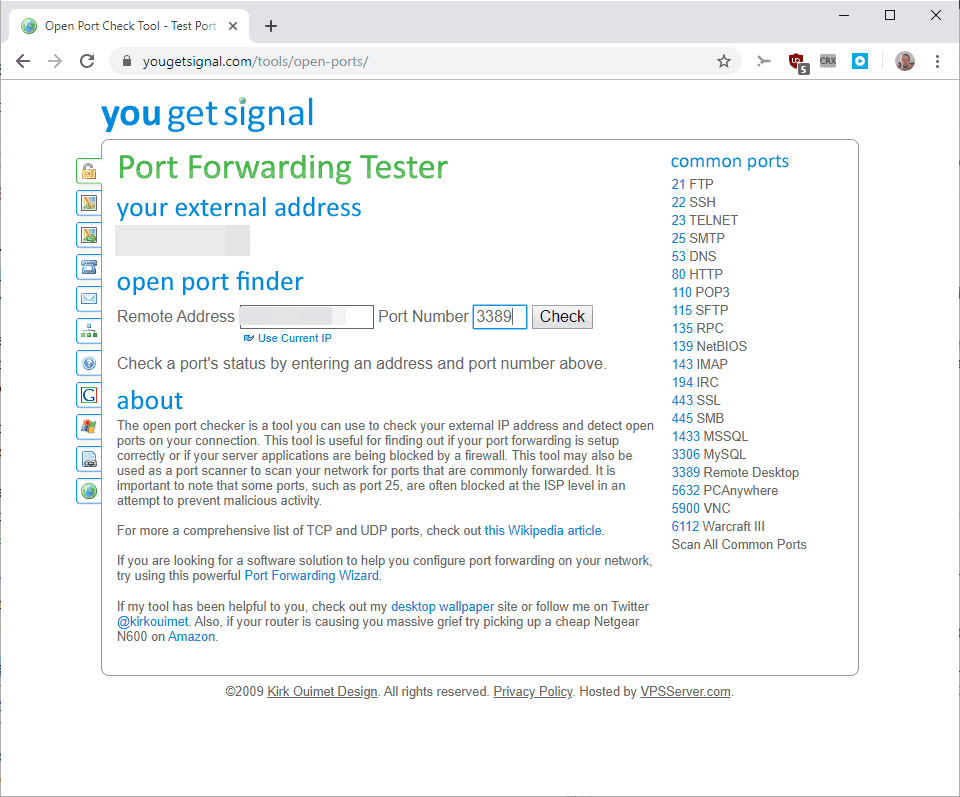Viewport: 960px width, 797px height.
Task: Reload the page with the refresh icon
Action: click(x=86, y=61)
